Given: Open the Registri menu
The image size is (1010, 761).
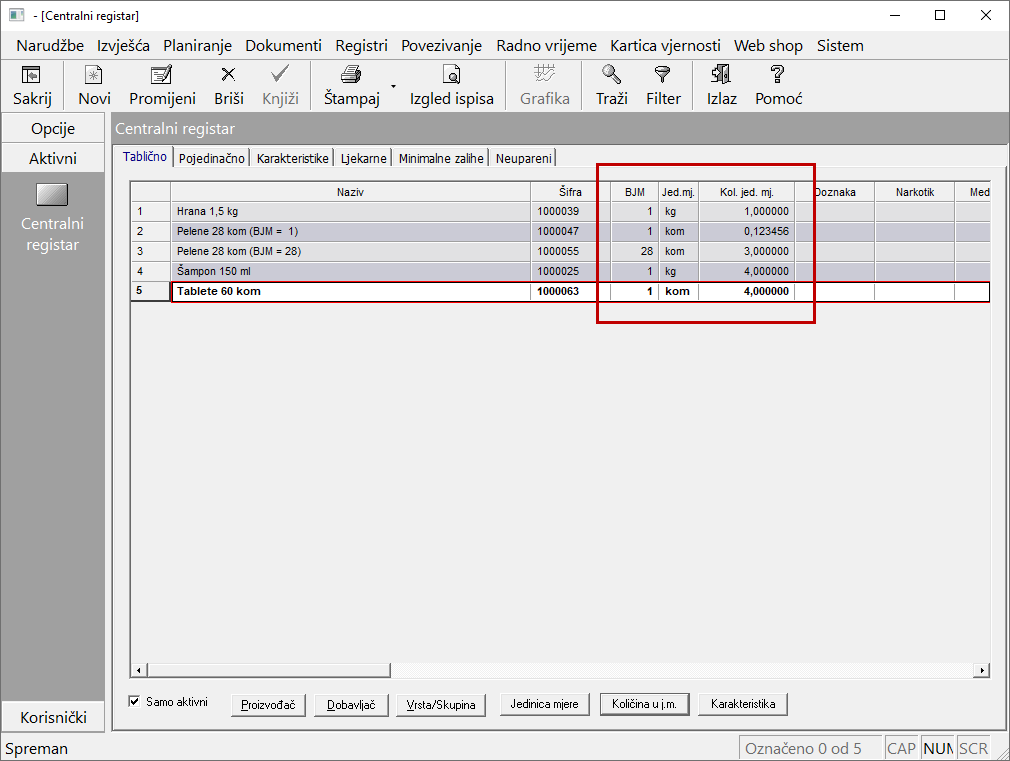Looking at the screenshot, I should (x=361, y=45).
